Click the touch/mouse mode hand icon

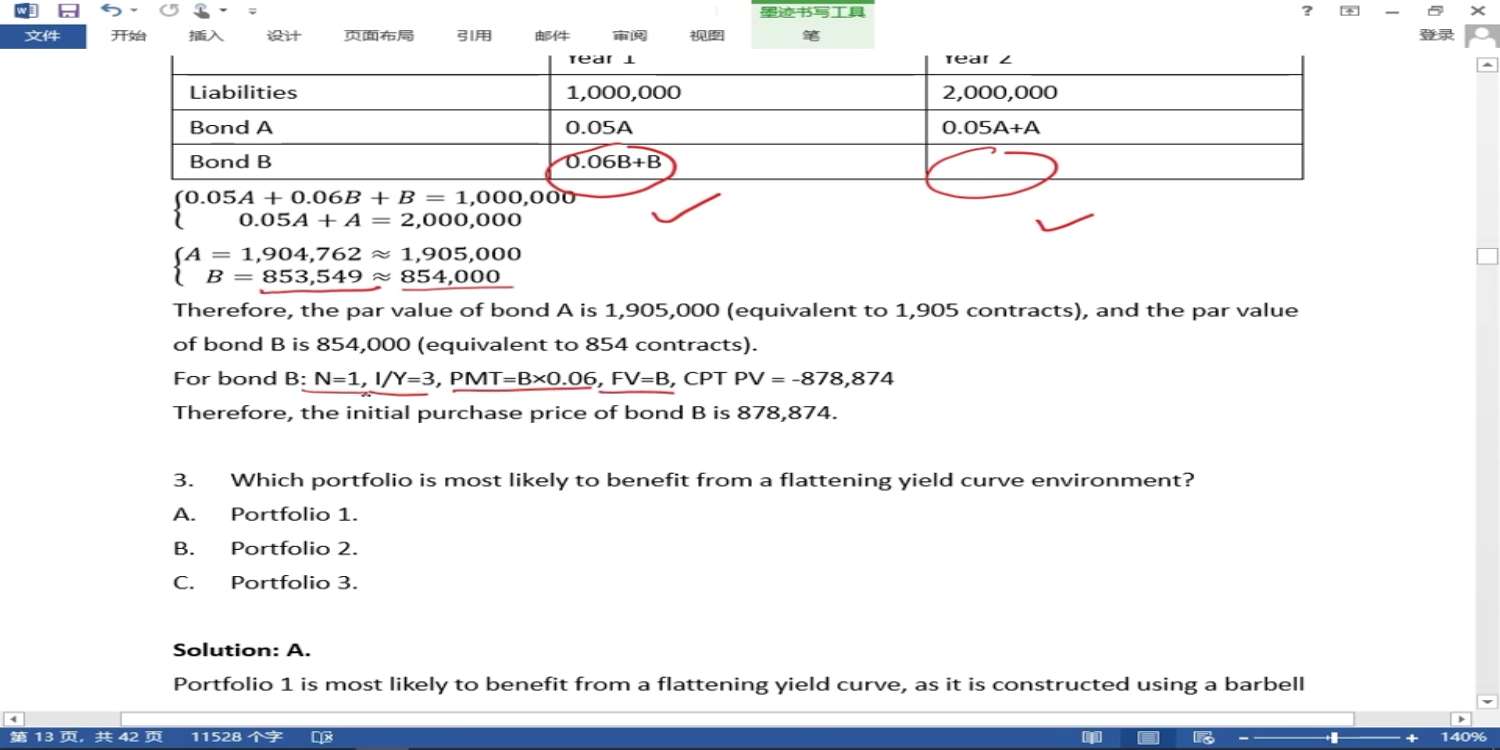202,11
